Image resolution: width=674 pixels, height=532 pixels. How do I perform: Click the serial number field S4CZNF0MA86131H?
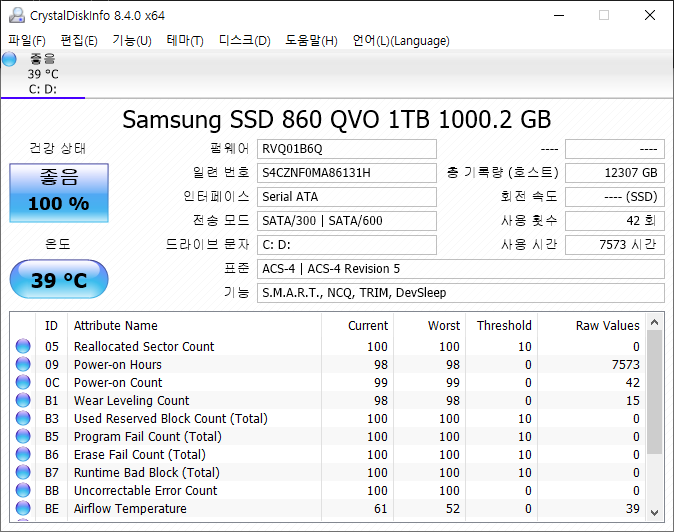347,173
